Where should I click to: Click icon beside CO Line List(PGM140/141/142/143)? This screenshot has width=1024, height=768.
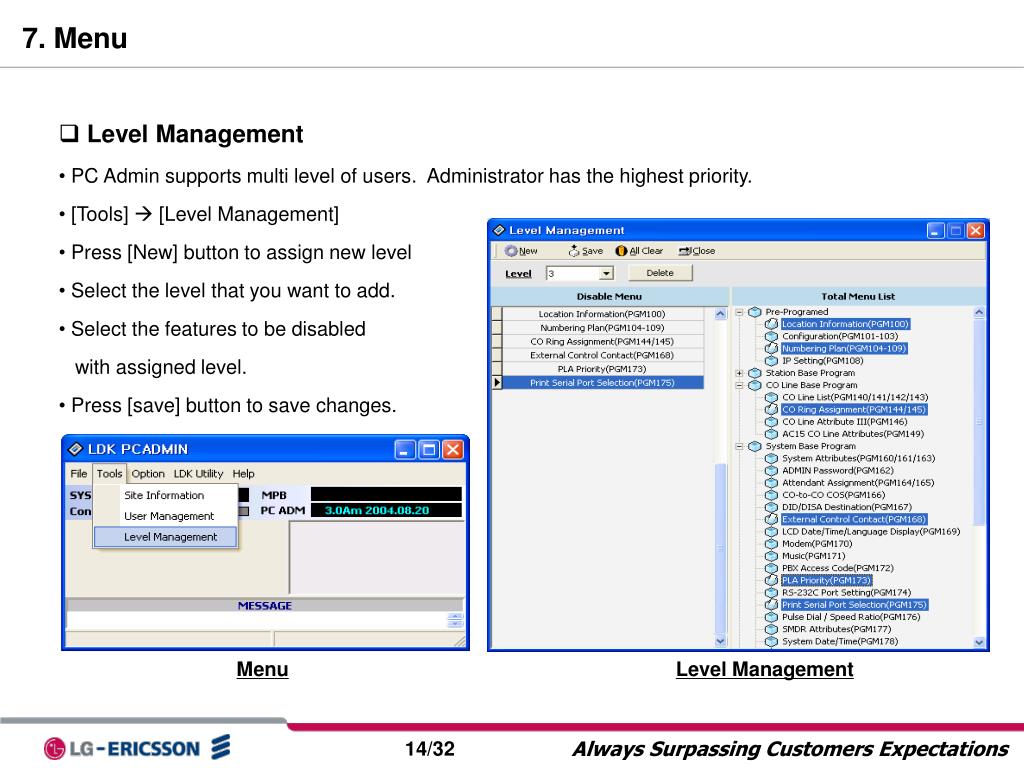771,397
